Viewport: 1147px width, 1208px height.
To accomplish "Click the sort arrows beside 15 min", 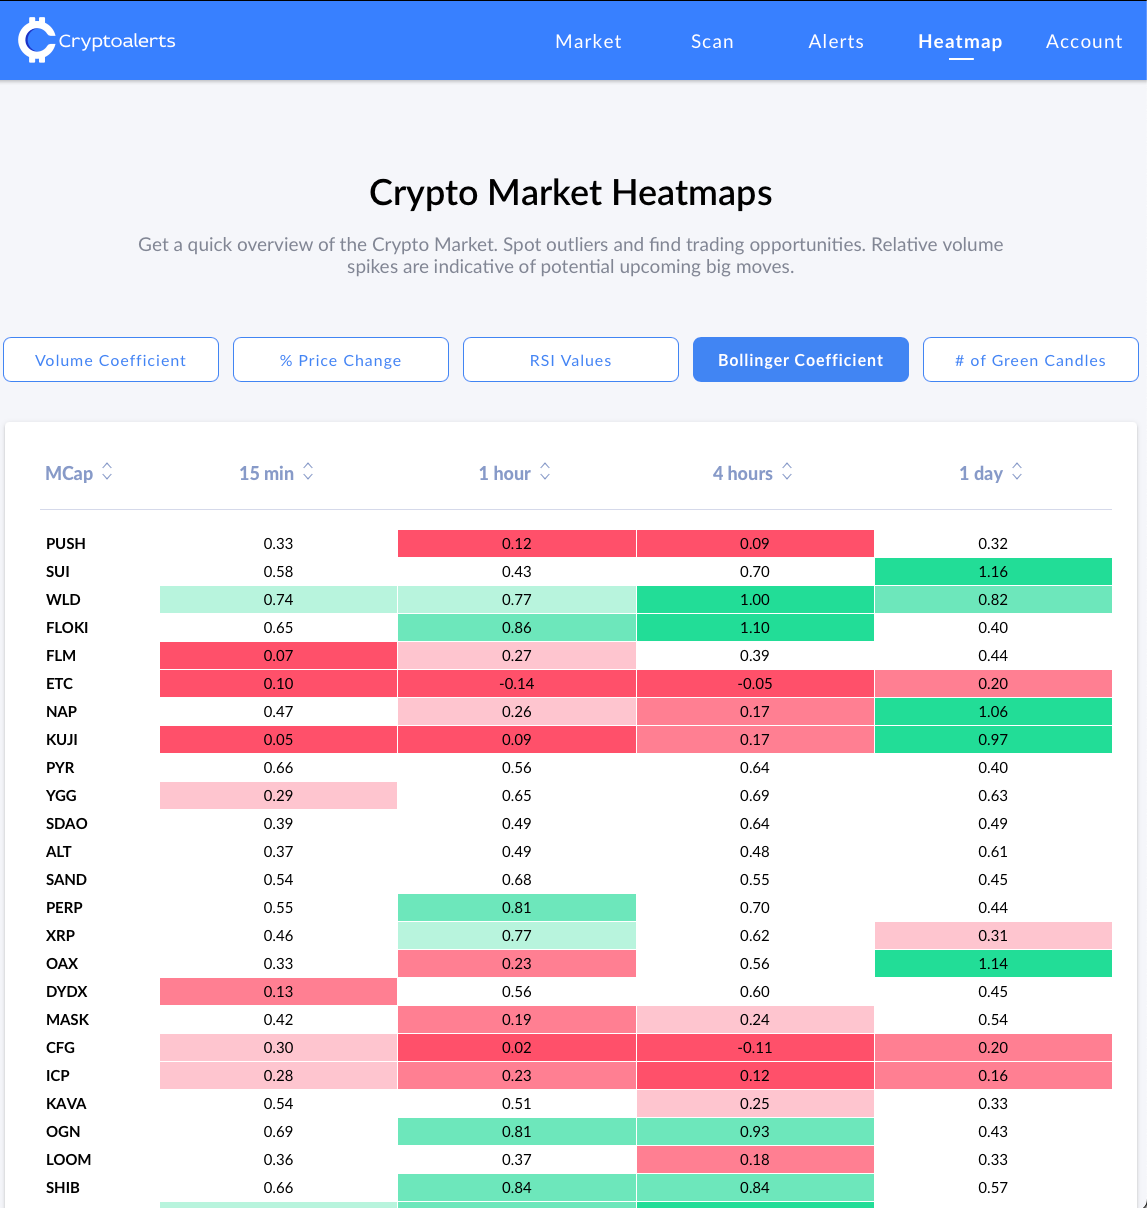I will 308,472.
